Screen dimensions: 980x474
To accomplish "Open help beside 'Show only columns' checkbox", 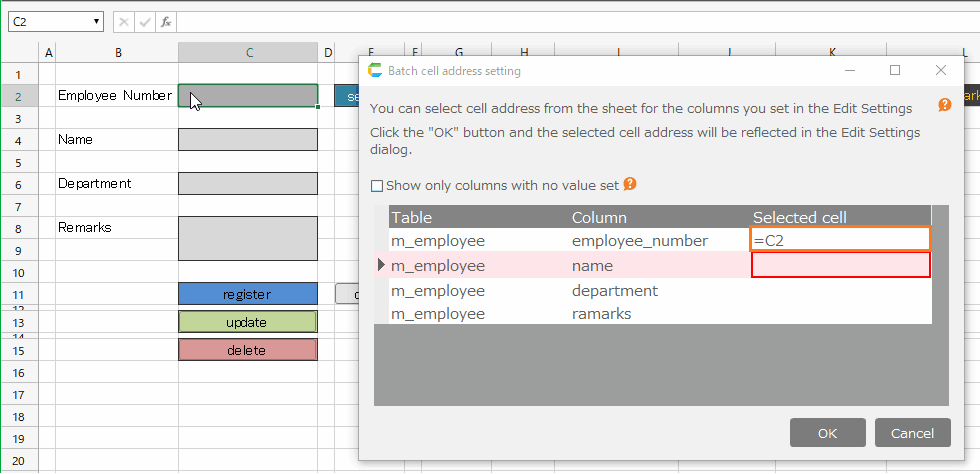I will pyautogui.click(x=630, y=184).
